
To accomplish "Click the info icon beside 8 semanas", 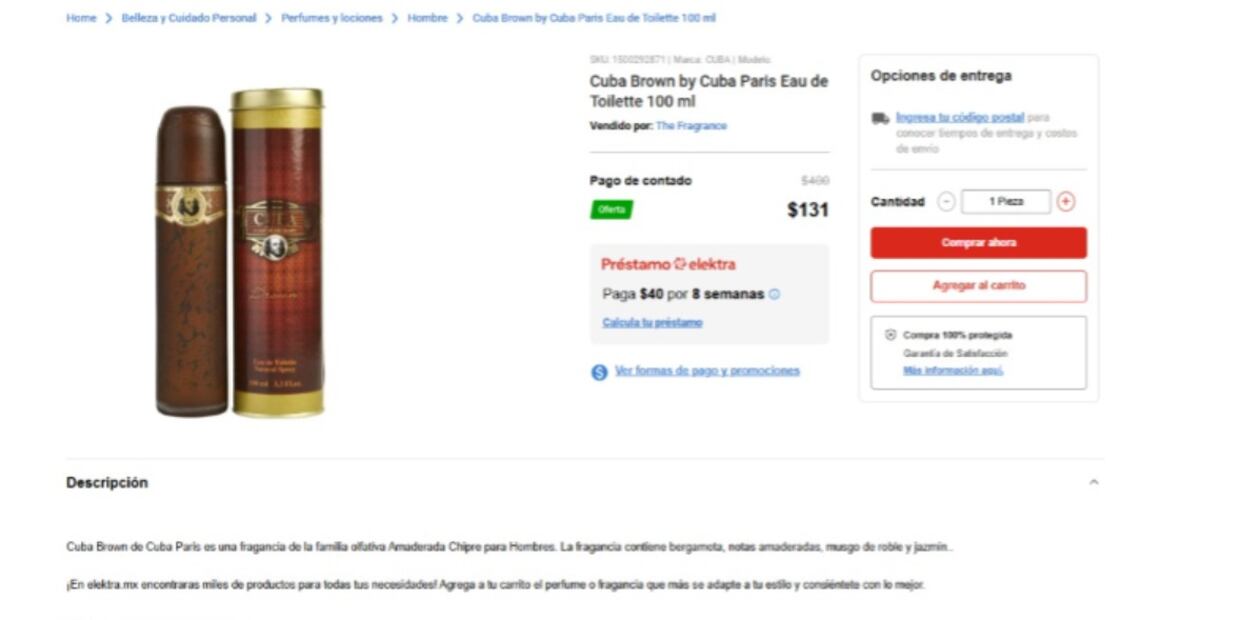I will pos(775,295).
